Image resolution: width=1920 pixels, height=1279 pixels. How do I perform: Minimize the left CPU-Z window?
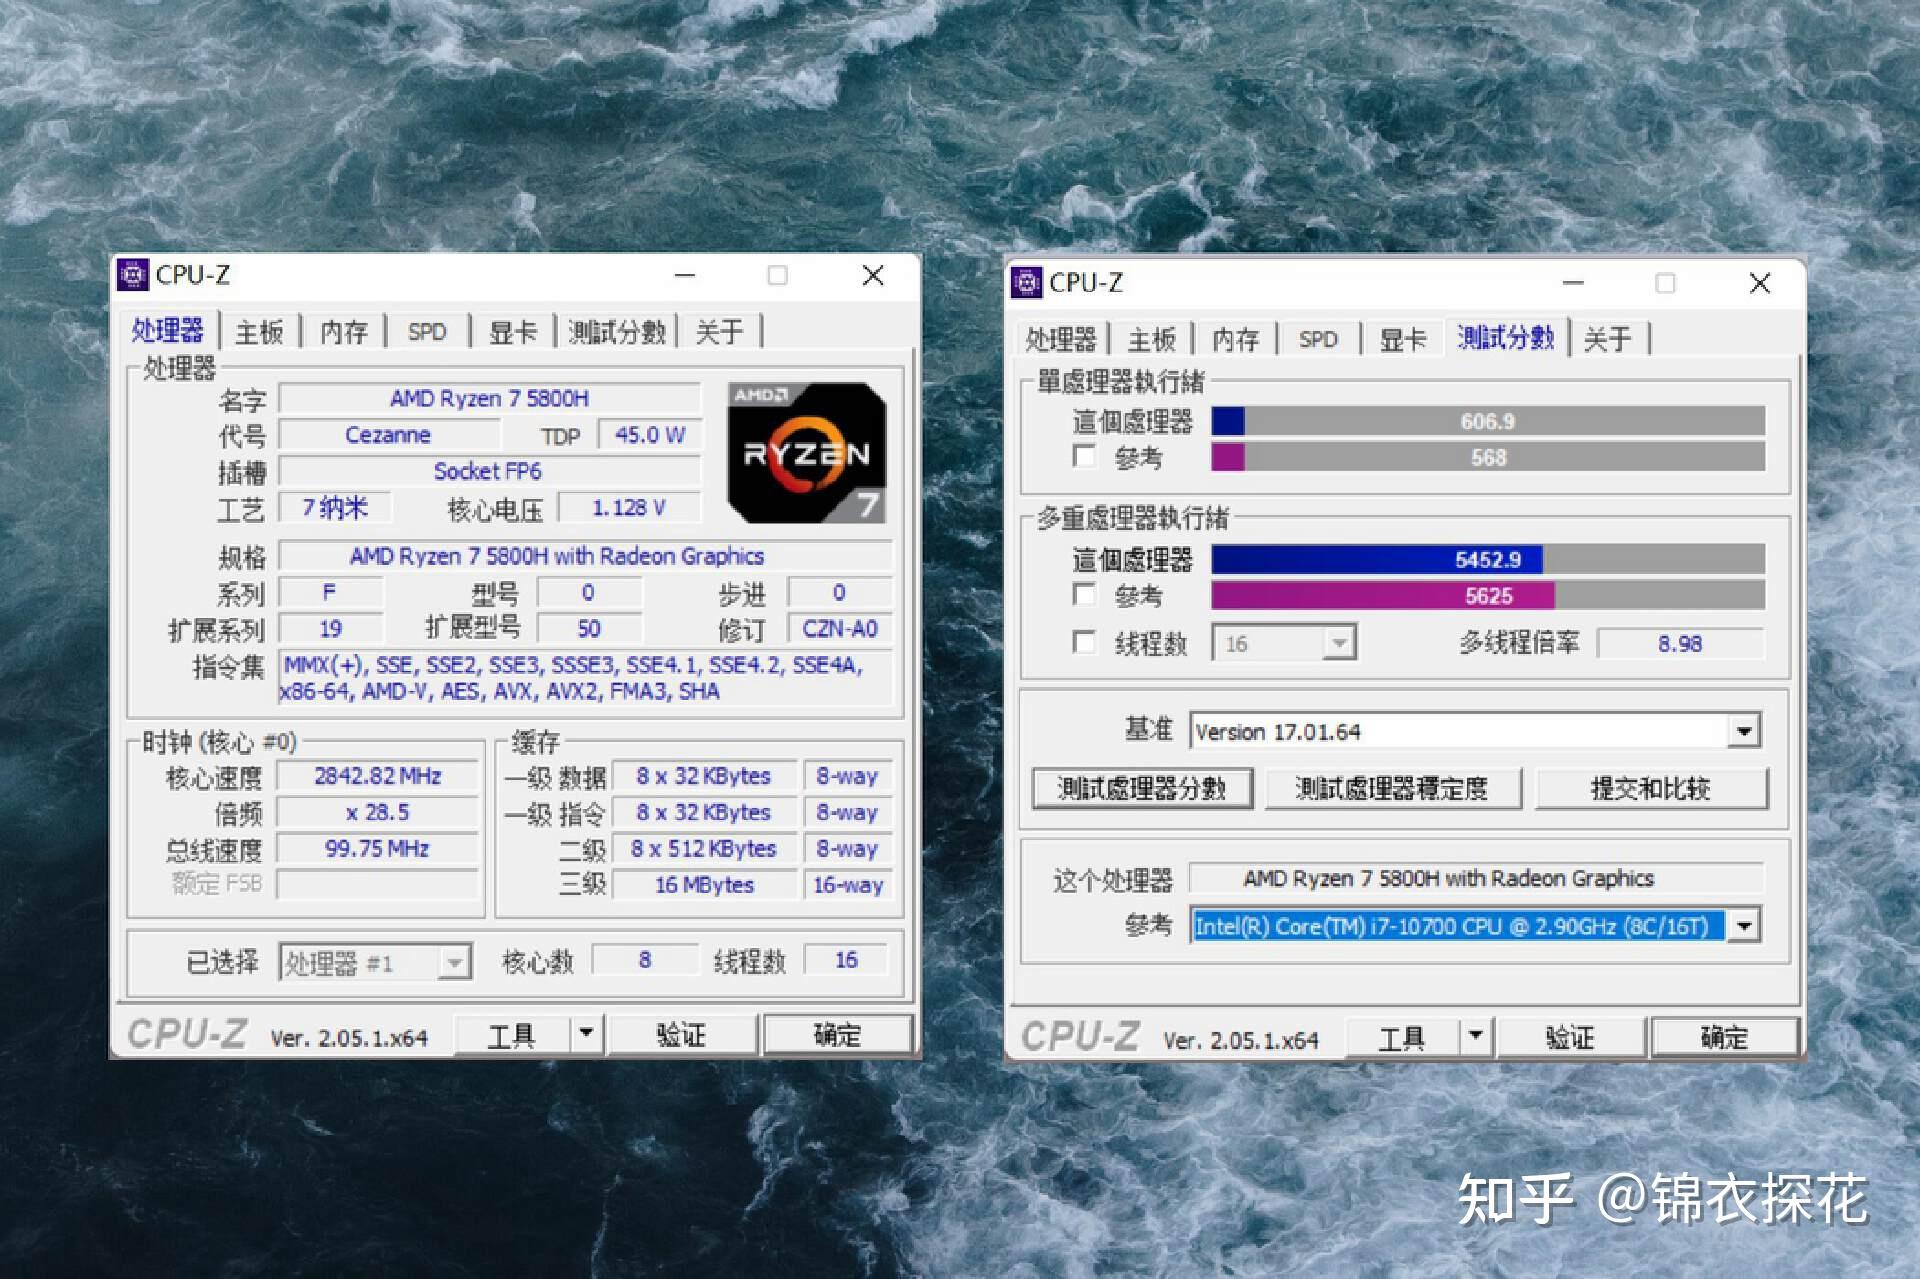pos(685,275)
